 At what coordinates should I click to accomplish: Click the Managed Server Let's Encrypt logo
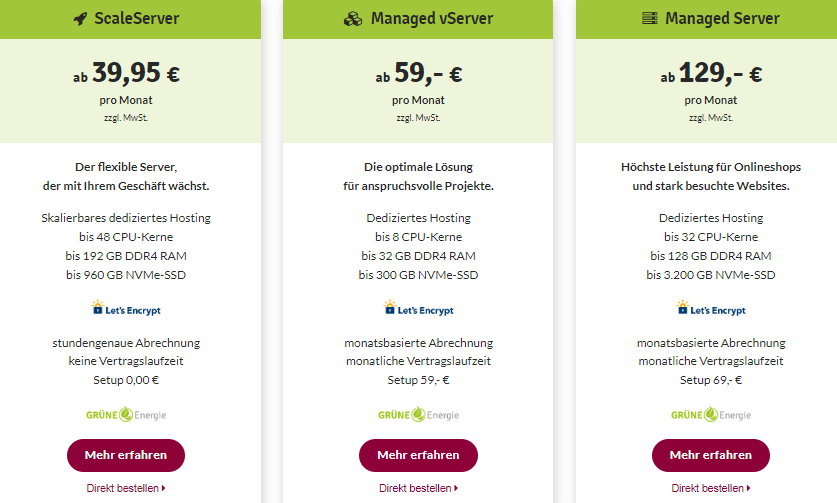click(x=711, y=308)
